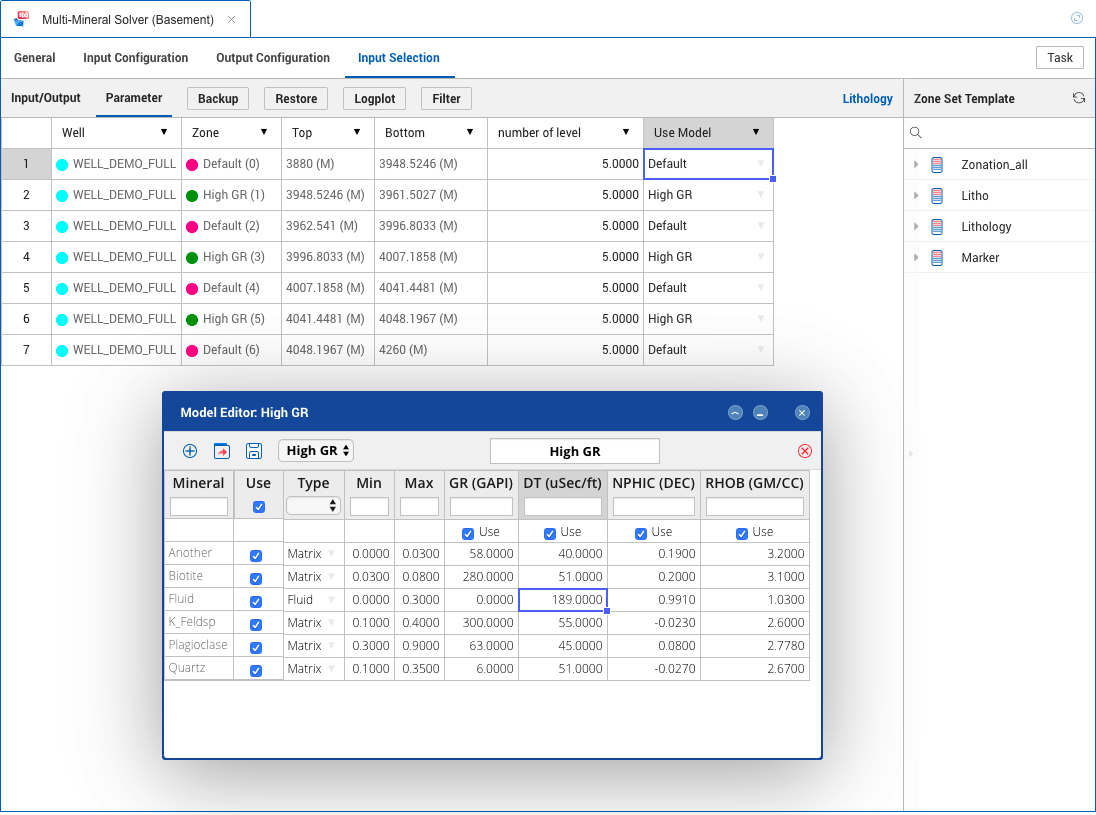Click red delete icon in Model Editor toolbar

(x=805, y=451)
